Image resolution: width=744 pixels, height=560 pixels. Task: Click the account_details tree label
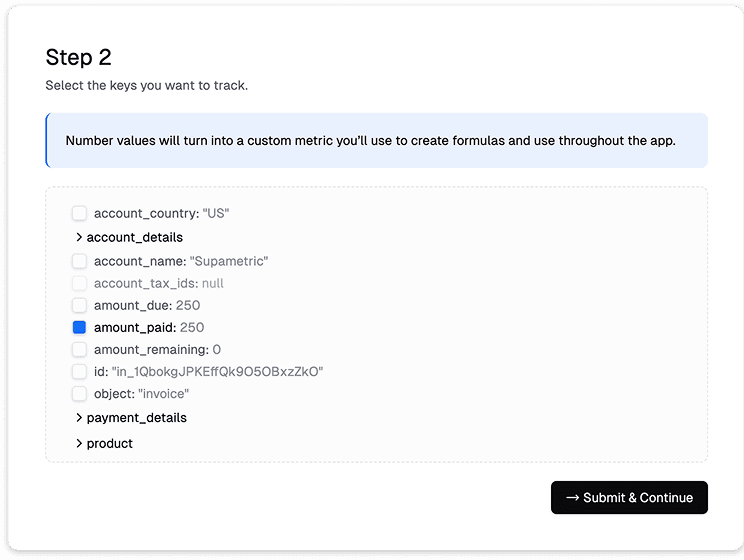pyautogui.click(x=135, y=238)
